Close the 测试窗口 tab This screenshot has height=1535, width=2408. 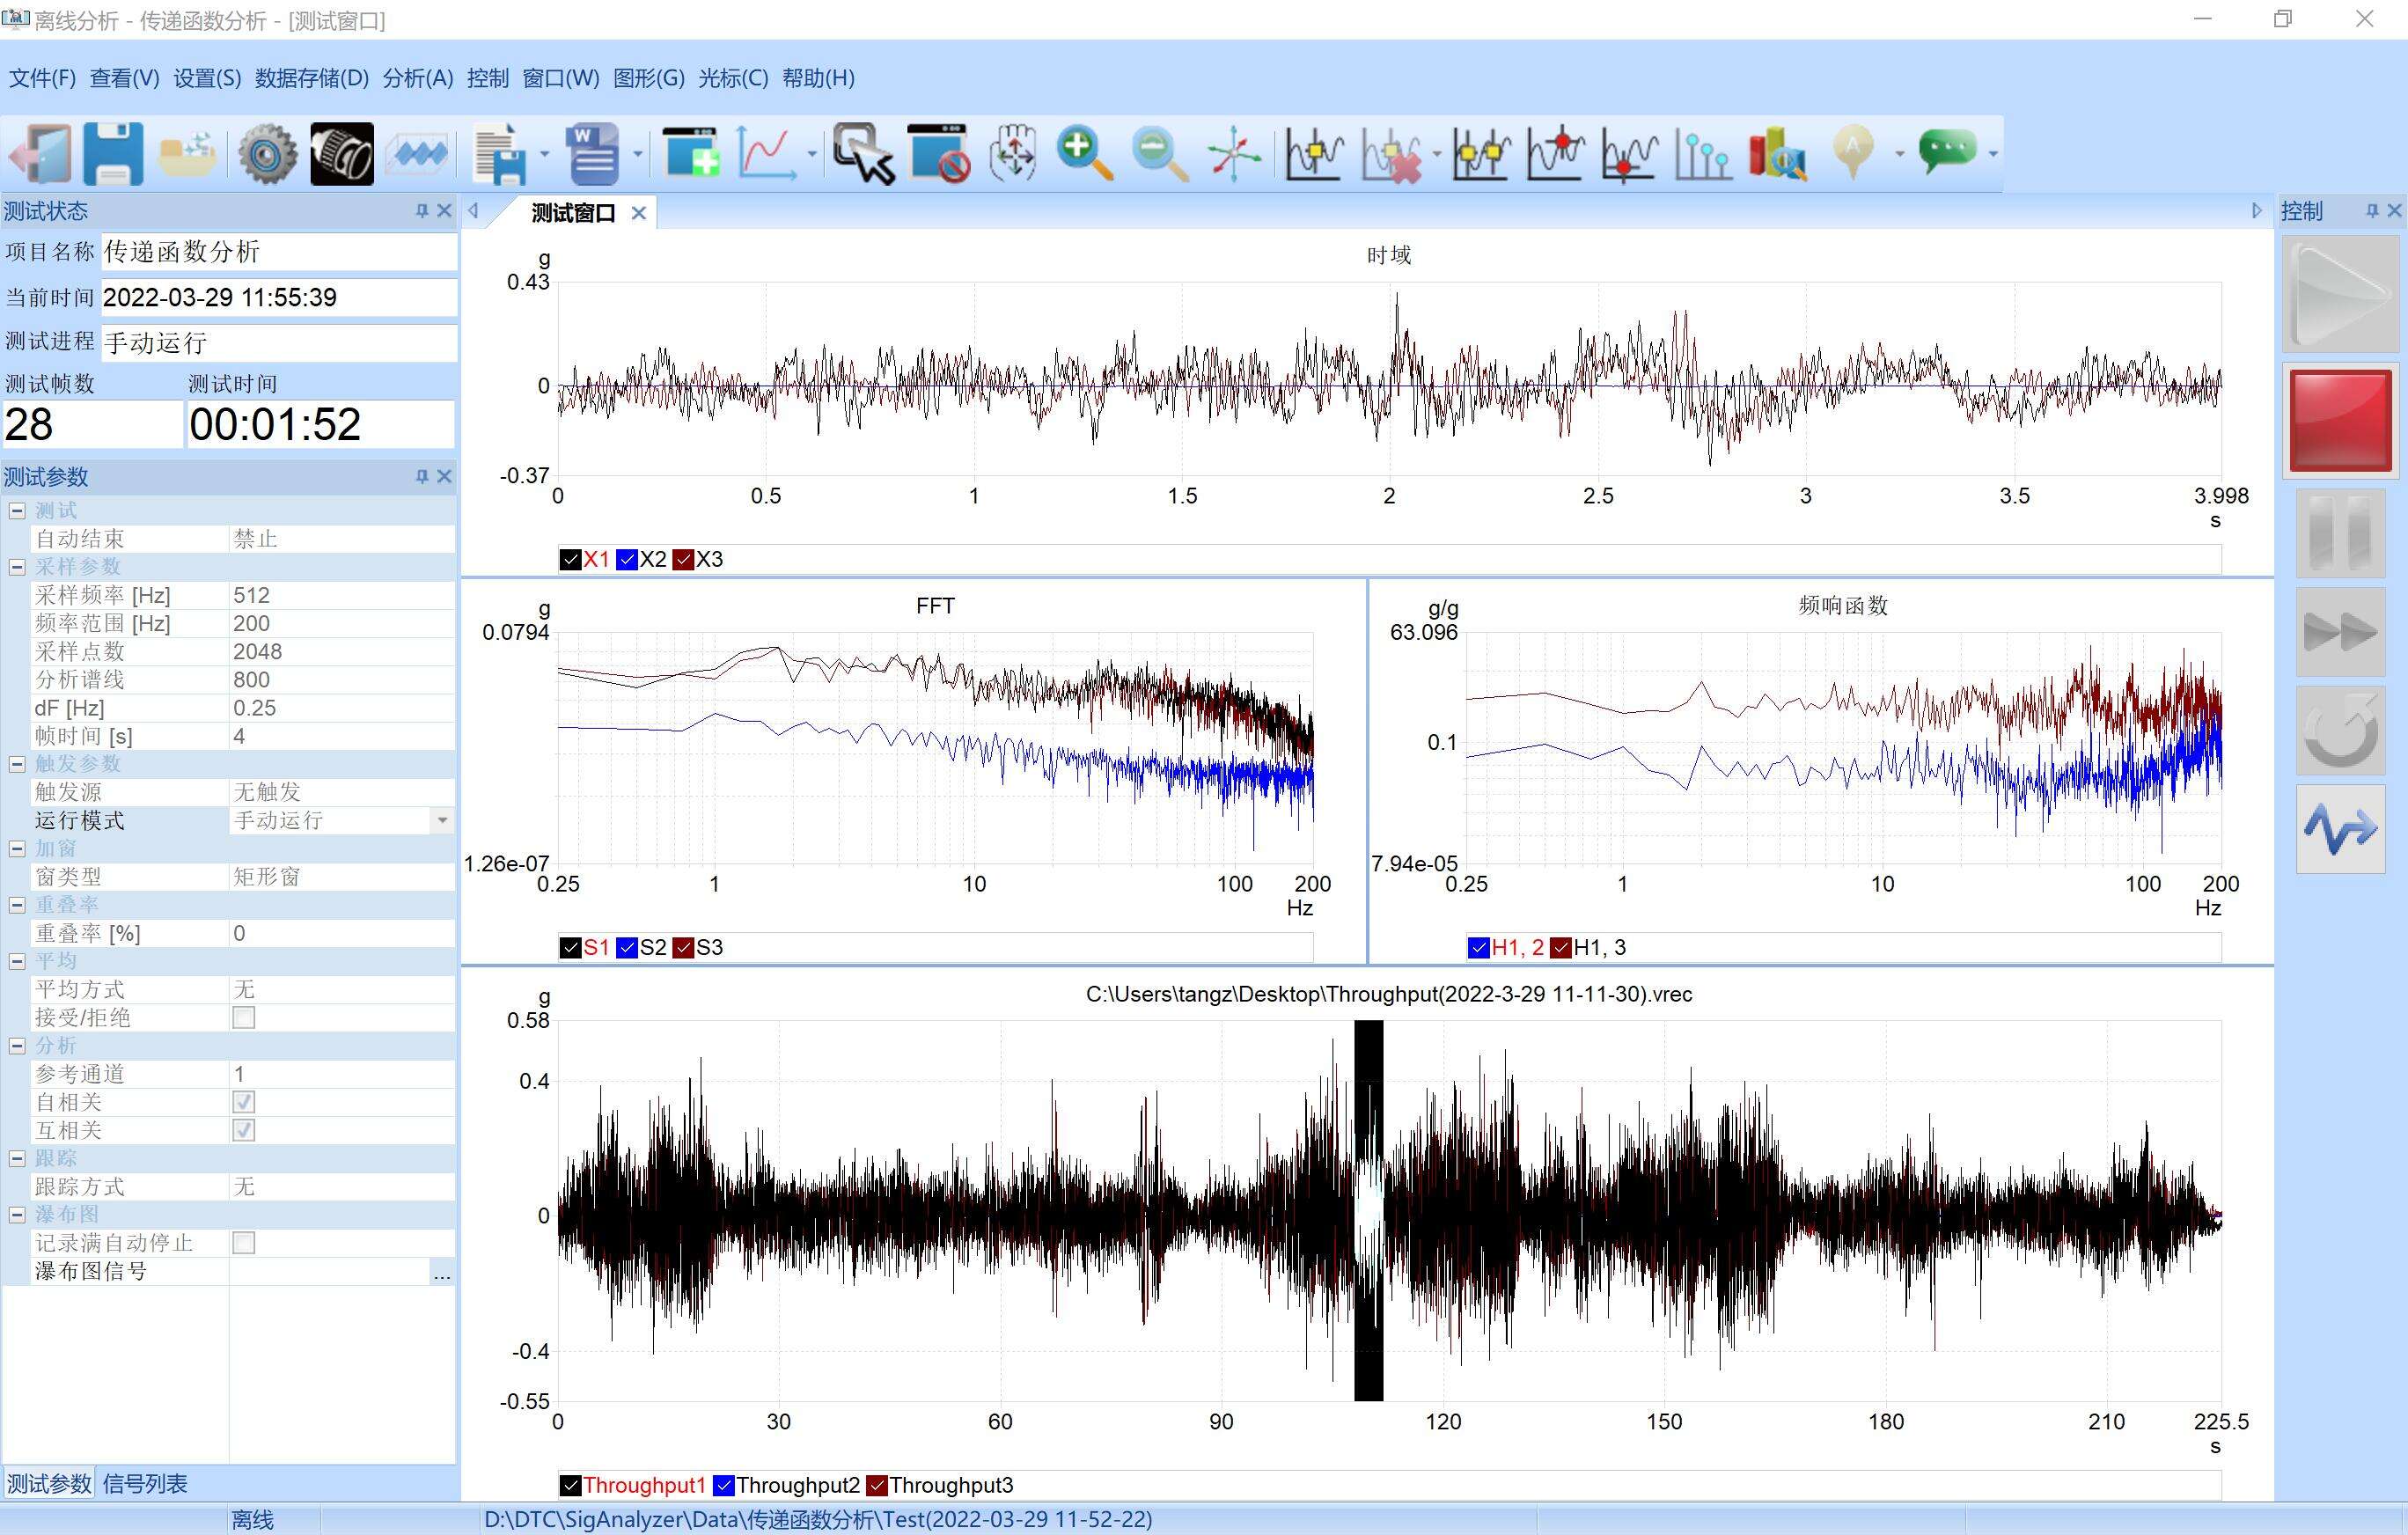click(639, 213)
